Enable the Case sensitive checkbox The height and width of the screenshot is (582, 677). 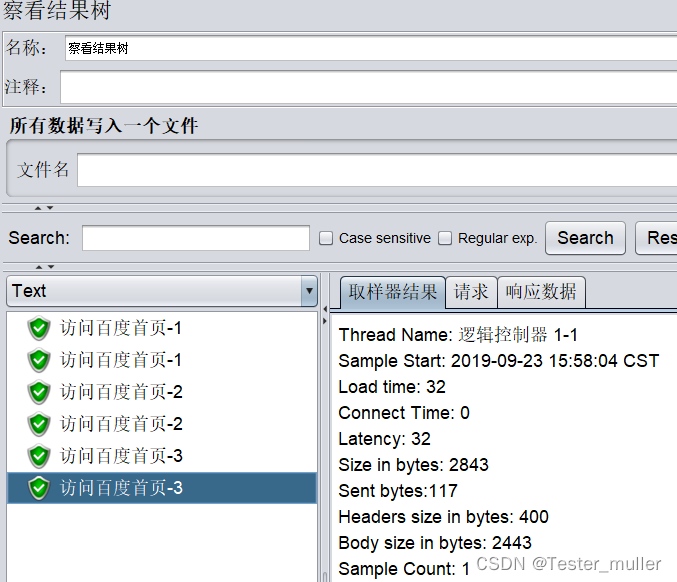pos(326,238)
